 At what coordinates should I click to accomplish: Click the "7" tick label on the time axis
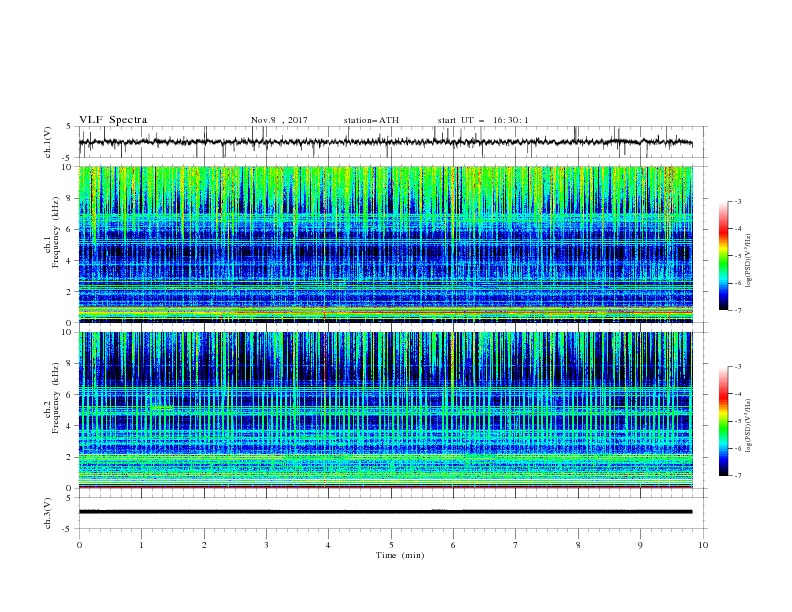516,545
